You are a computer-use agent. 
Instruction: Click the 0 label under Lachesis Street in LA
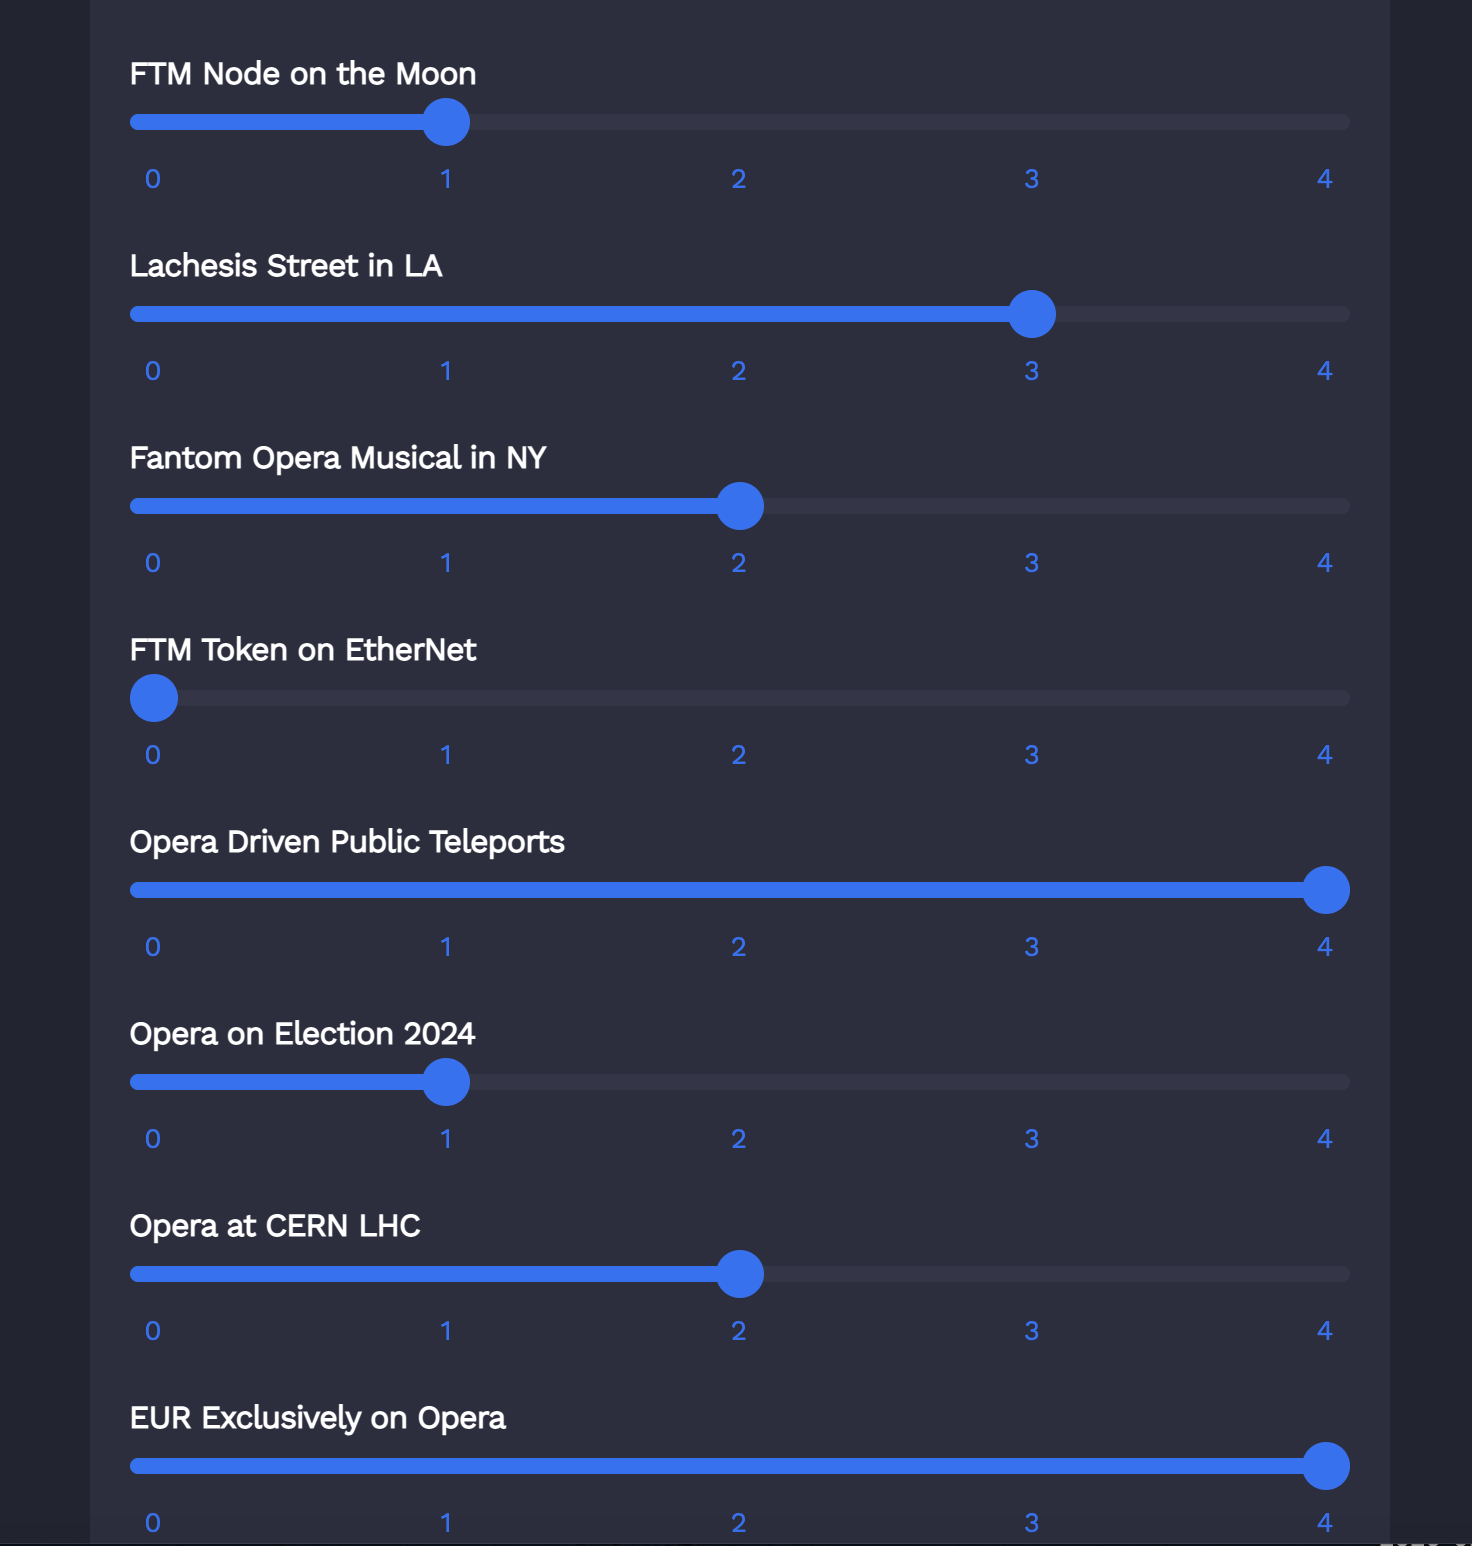tap(153, 370)
